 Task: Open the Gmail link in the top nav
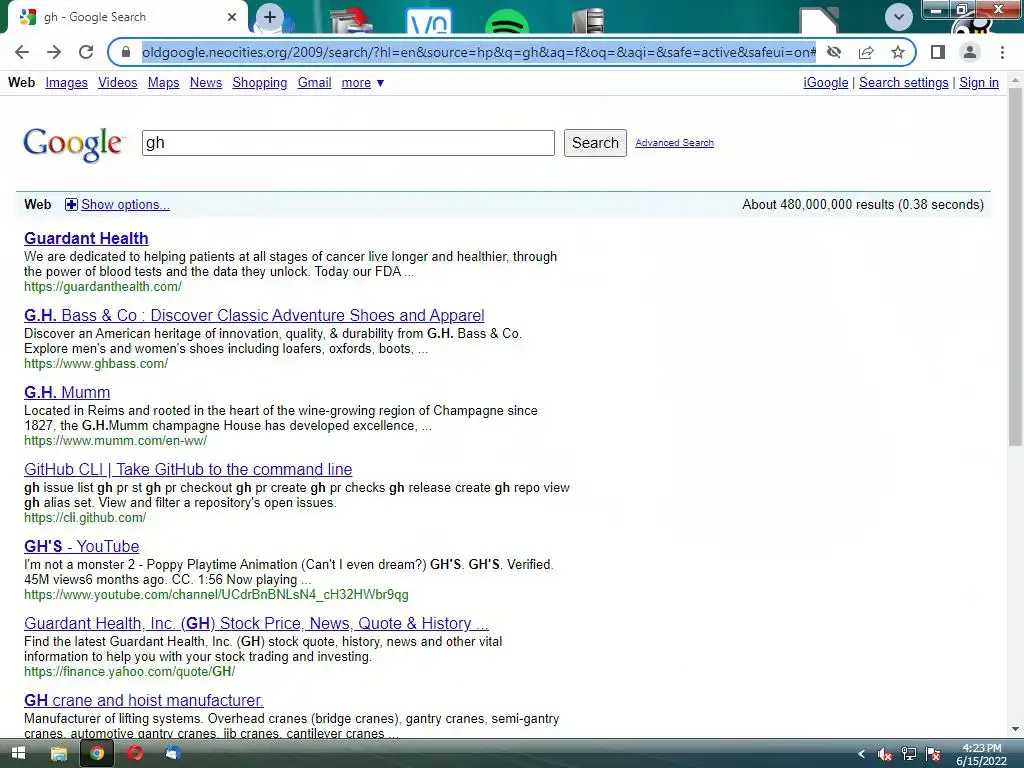point(314,83)
